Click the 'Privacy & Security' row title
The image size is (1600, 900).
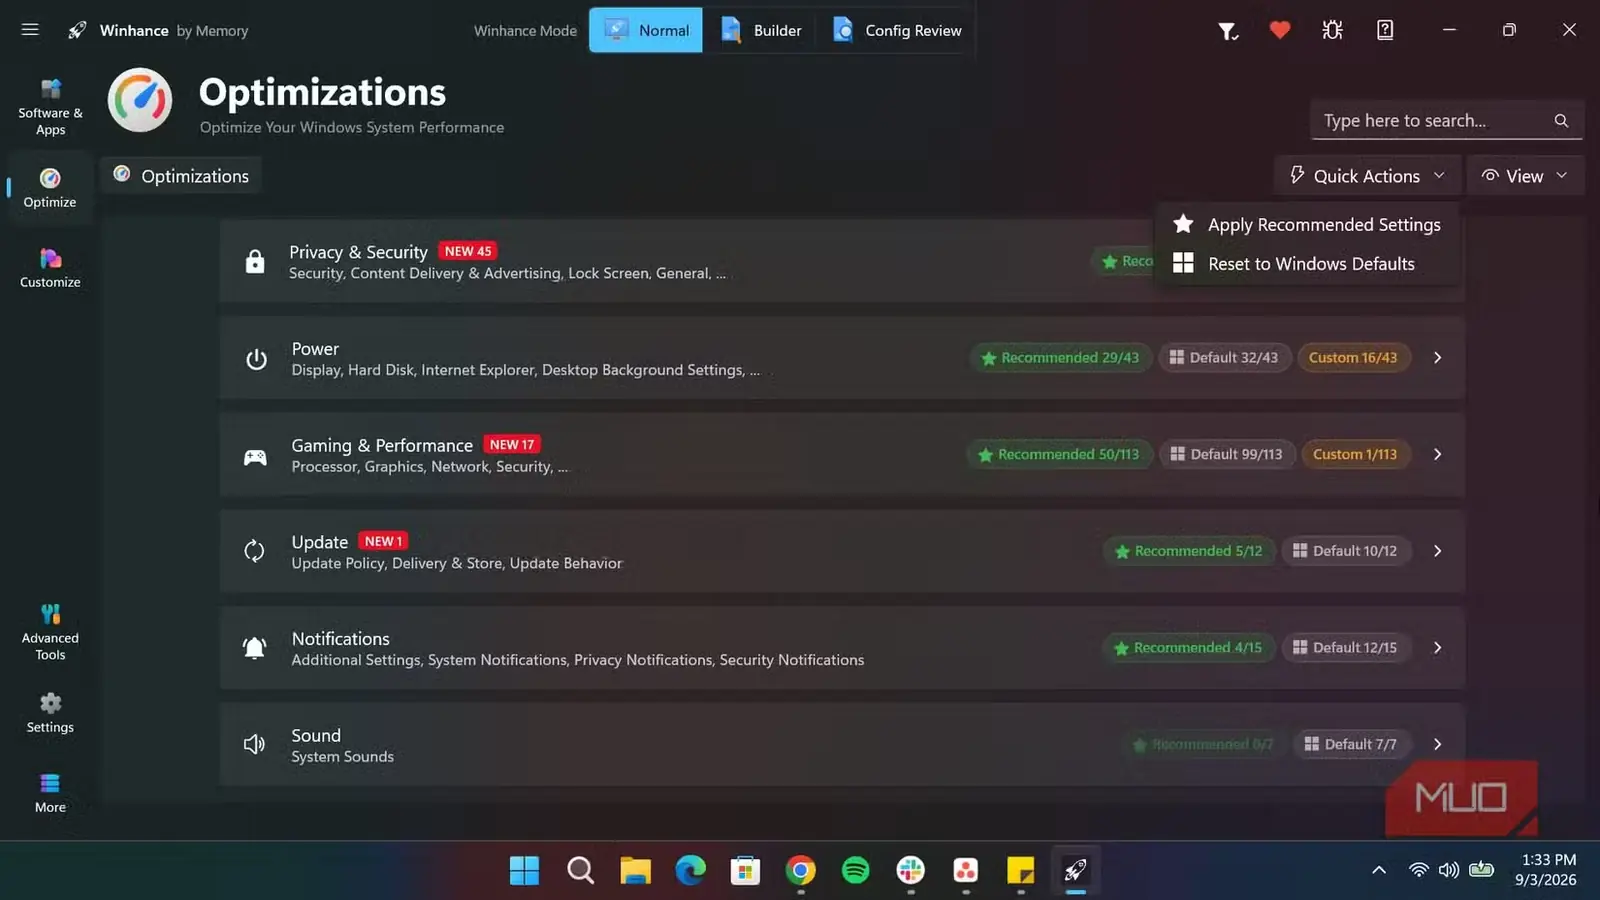[358, 252]
